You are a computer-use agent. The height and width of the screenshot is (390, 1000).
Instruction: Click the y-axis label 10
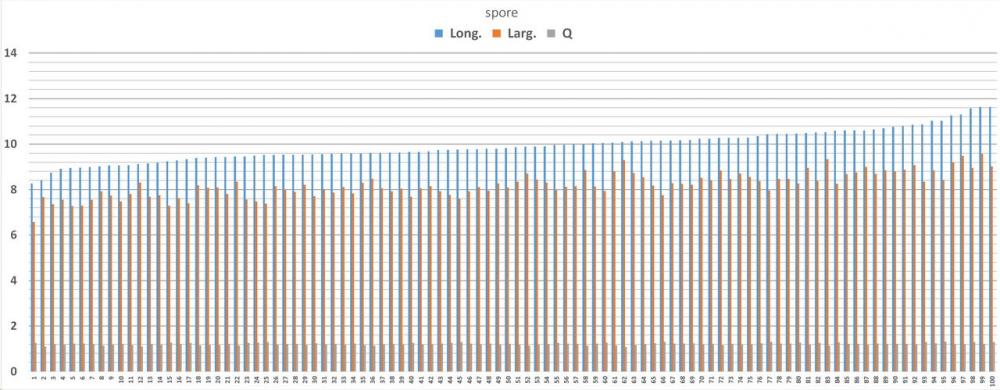pyautogui.click(x=9, y=144)
